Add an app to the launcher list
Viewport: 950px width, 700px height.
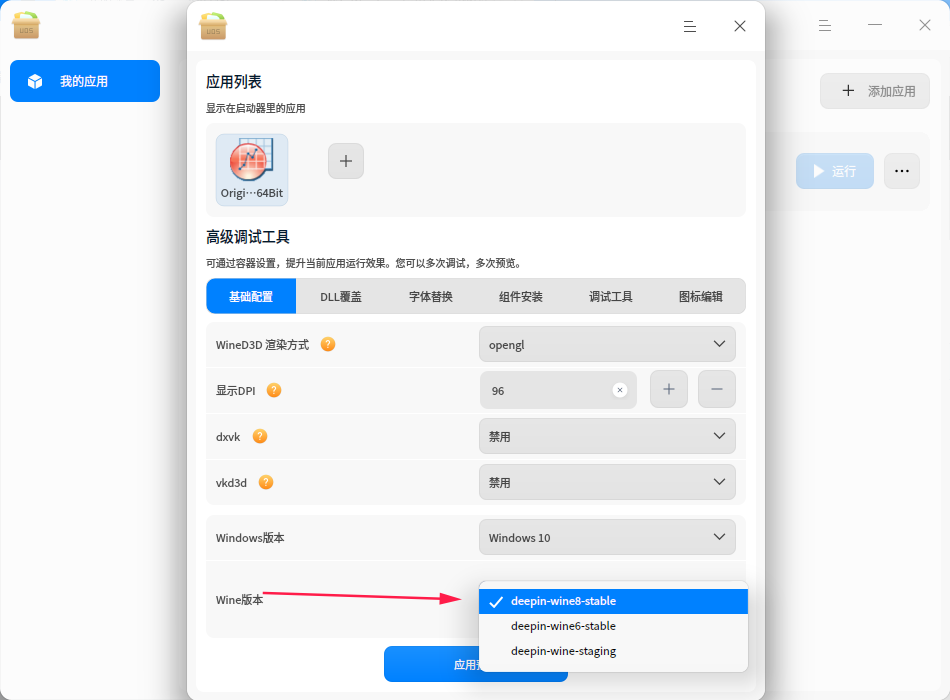click(x=346, y=161)
